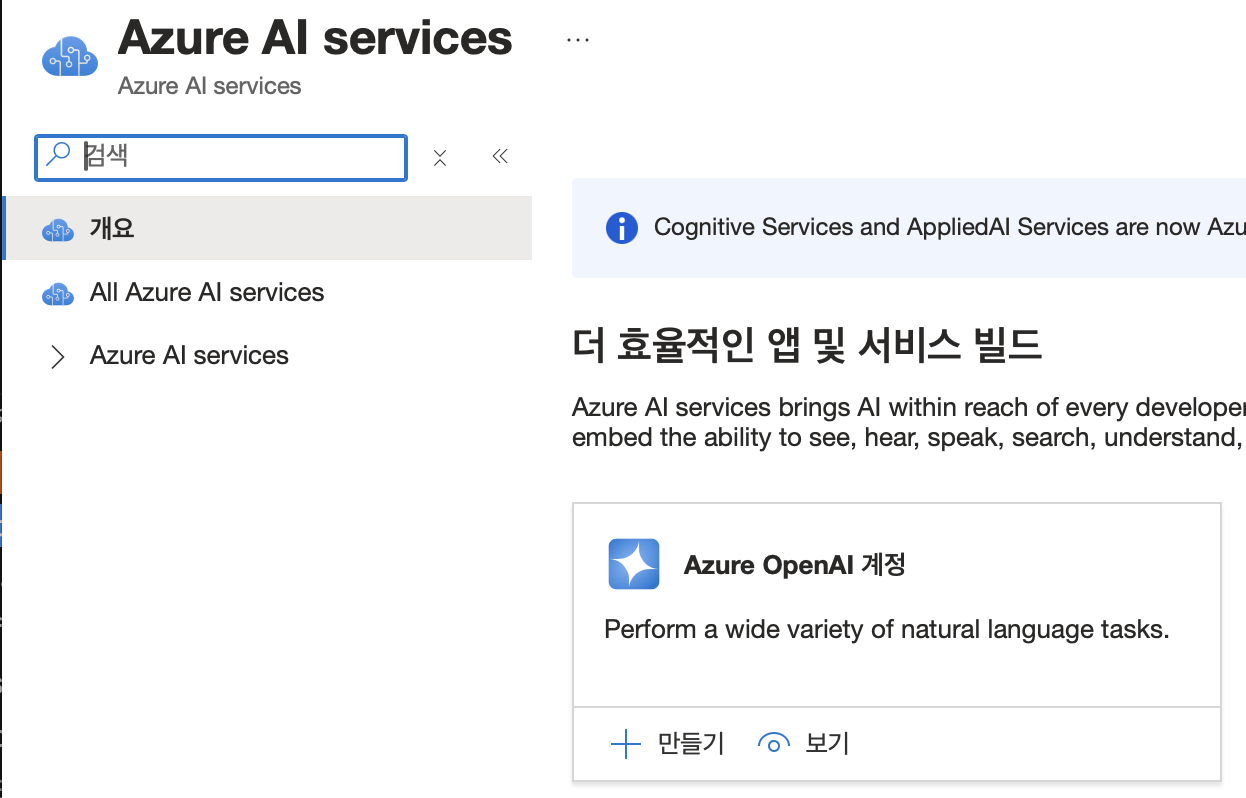1246x798 pixels.
Task: Open the ellipsis more options menu
Action: 578,39
